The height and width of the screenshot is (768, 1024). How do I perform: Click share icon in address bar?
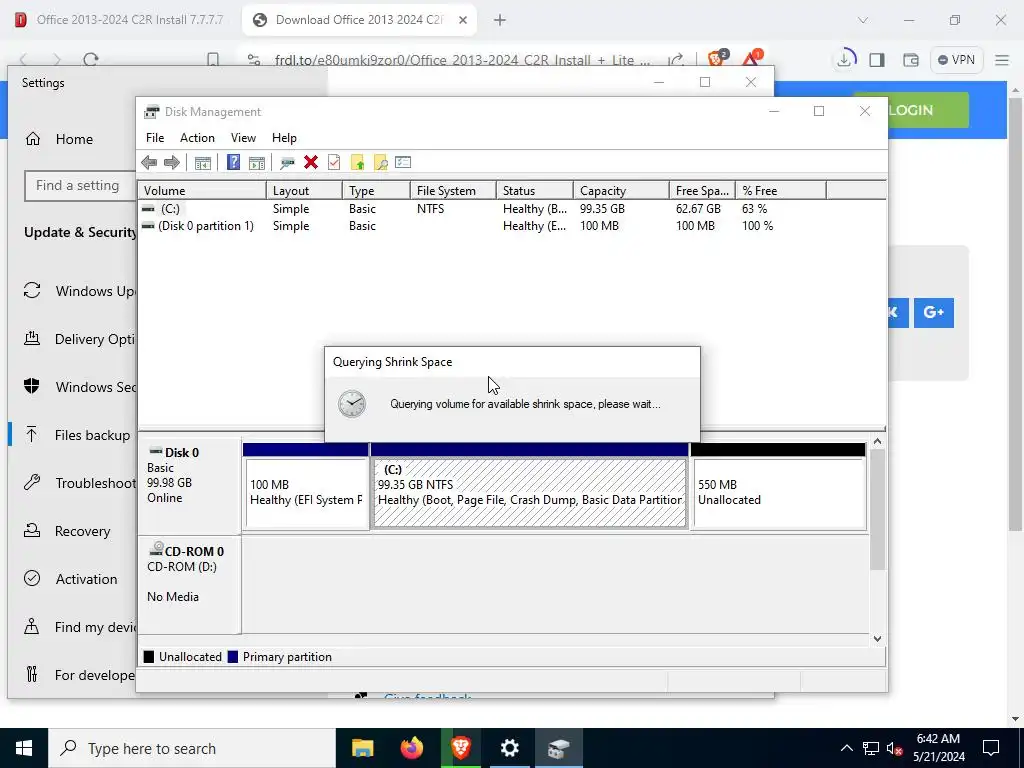(x=676, y=60)
